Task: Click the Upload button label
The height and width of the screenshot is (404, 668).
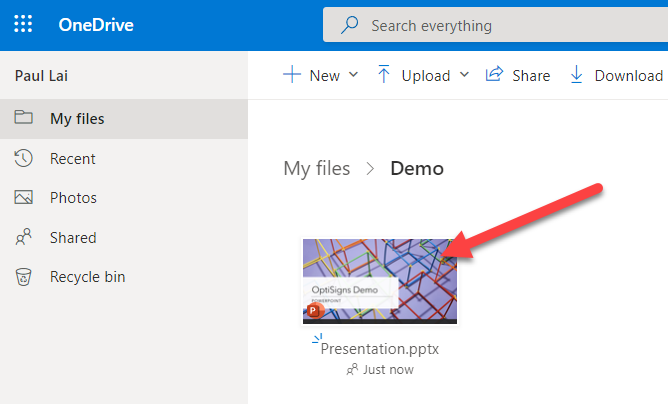Action: click(x=426, y=76)
